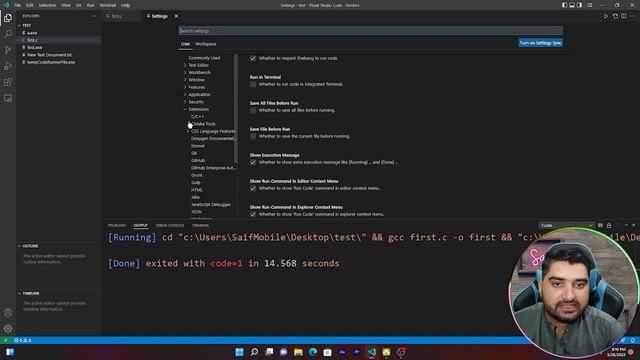Uncheck Show Run Command In Editor Context Menu

[253, 189]
